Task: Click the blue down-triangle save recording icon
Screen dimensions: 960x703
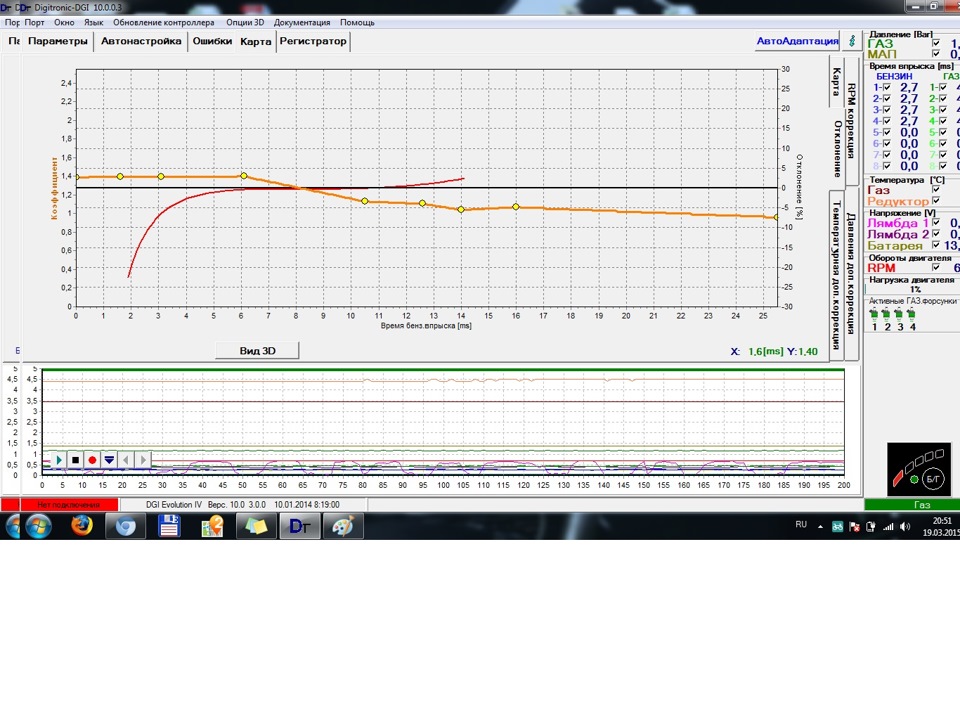Action: pos(109,459)
